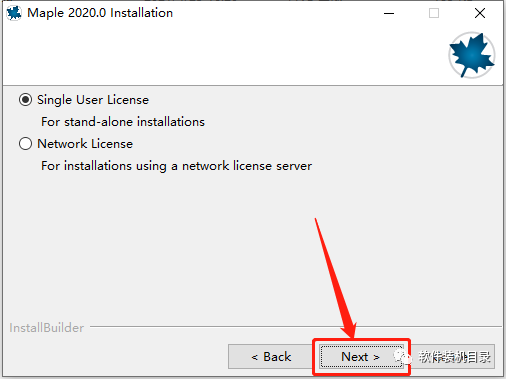The height and width of the screenshot is (379, 506).
Task: Click the disabled maximize window button
Action: (x=434, y=13)
